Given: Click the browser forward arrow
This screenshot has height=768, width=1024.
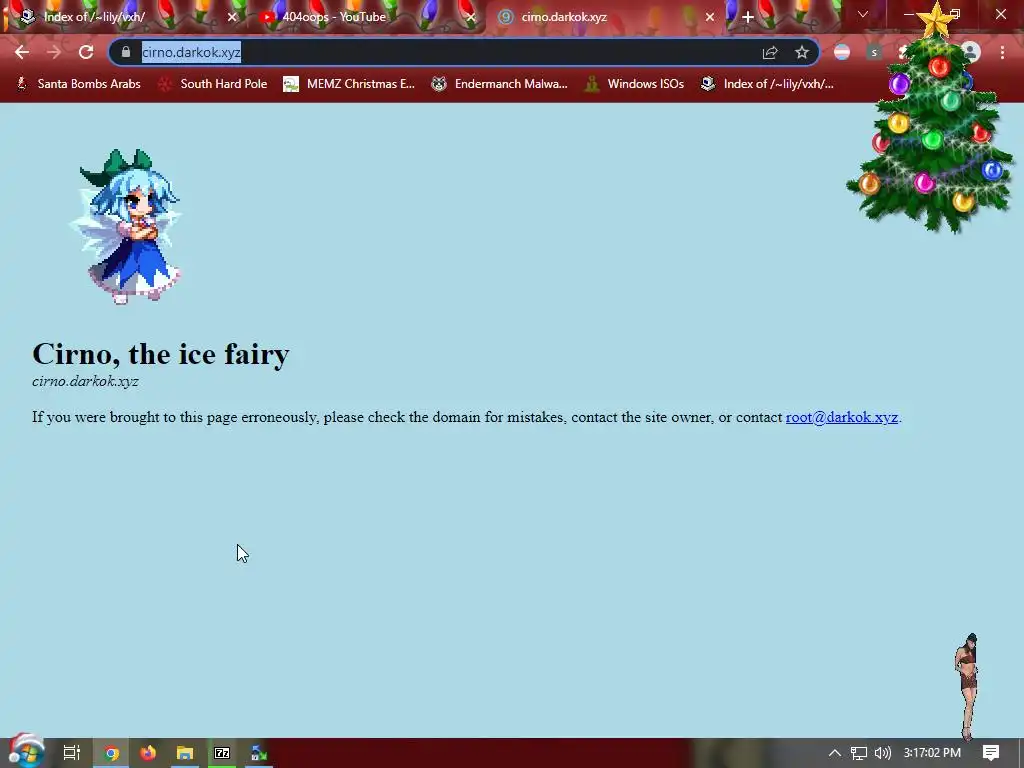Looking at the screenshot, I should pos(54,52).
